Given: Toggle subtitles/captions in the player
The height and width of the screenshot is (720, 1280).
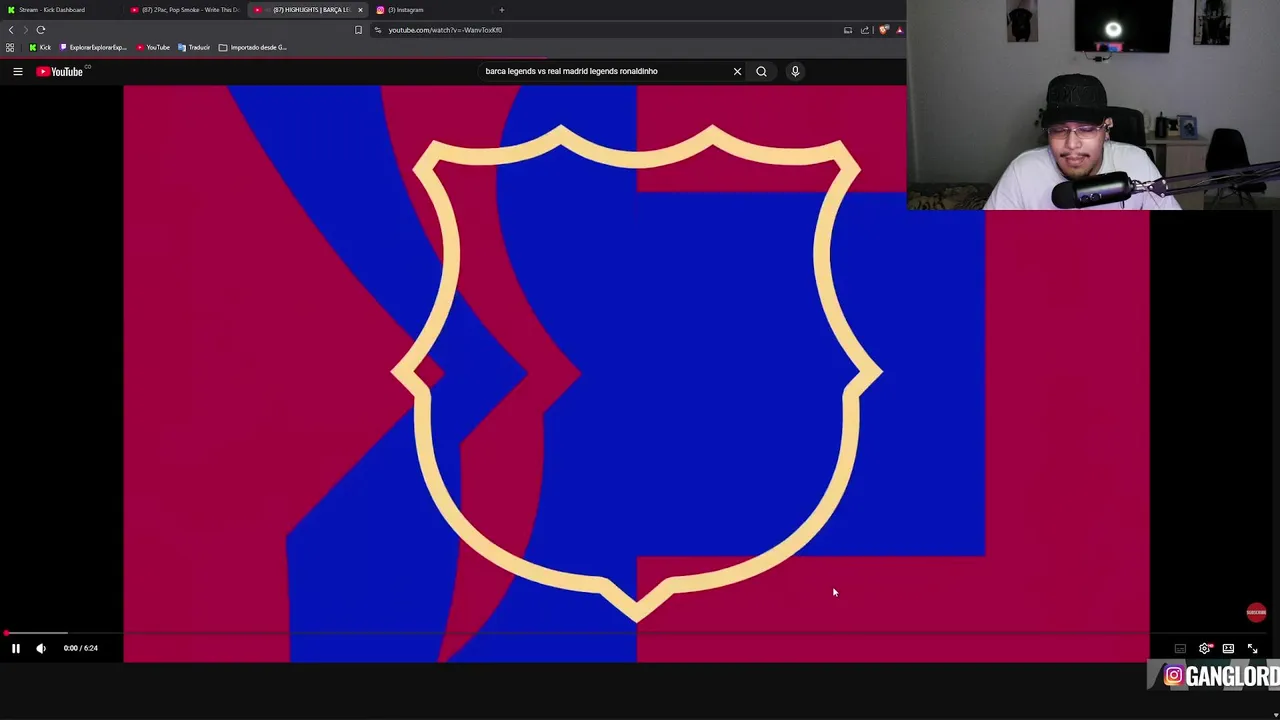Looking at the screenshot, I should [1180, 648].
